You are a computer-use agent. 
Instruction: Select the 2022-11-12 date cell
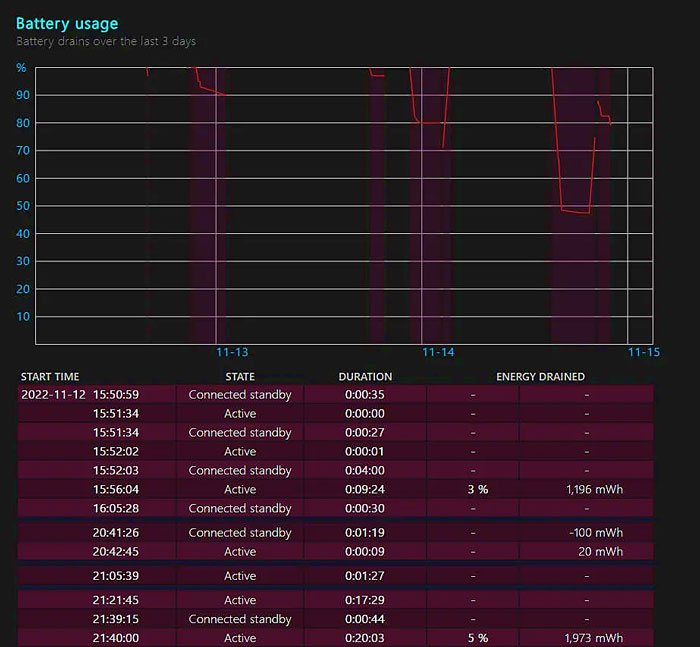coord(53,395)
